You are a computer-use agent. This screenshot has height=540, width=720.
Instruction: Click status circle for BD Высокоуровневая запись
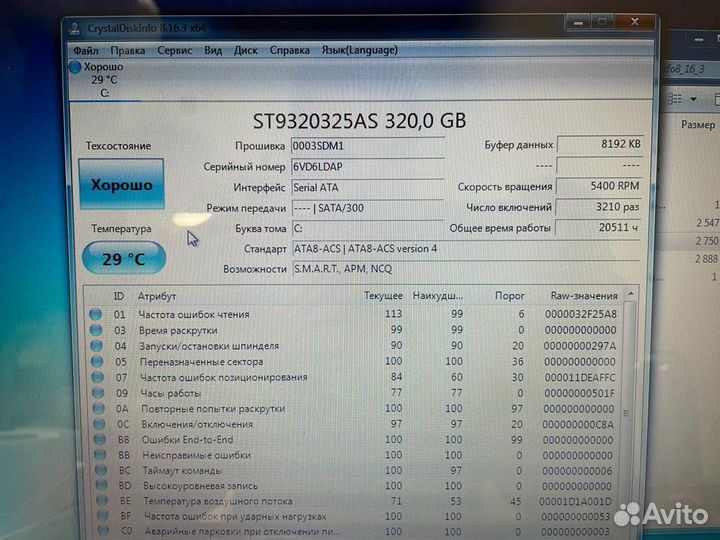tap(101, 485)
